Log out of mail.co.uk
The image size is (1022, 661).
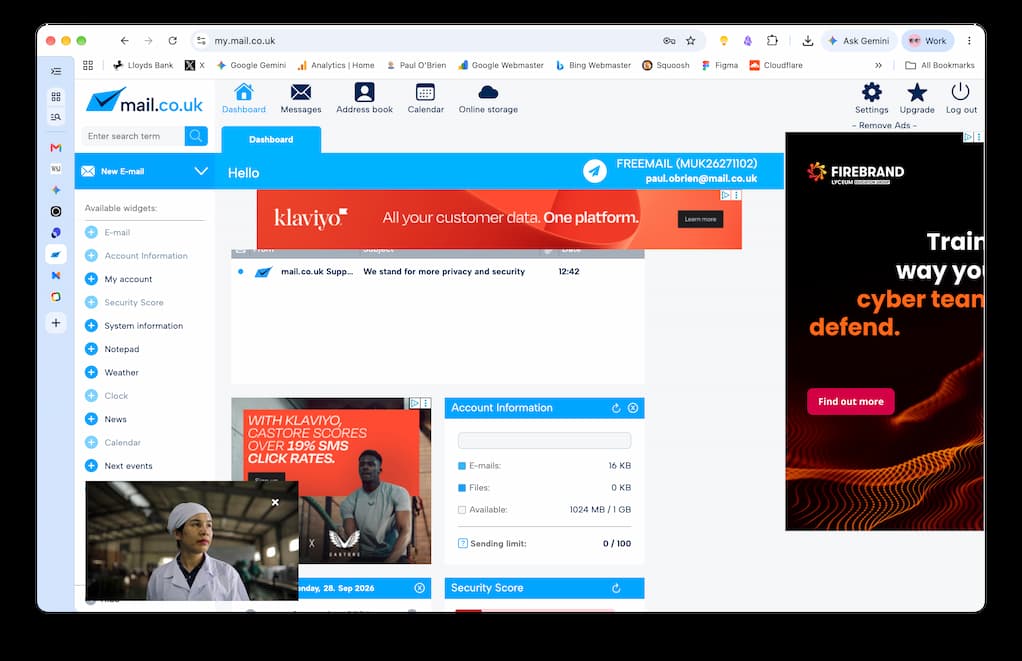click(x=961, y=98)
